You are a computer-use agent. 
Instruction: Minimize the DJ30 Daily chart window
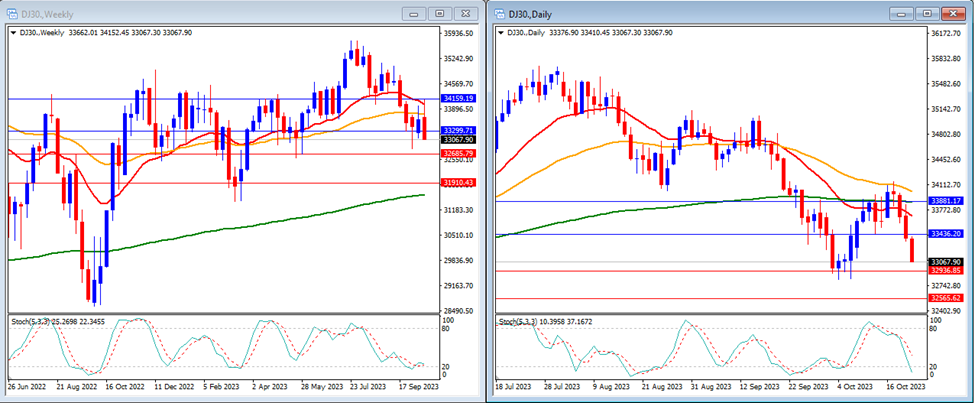click(x=902, y=13)
